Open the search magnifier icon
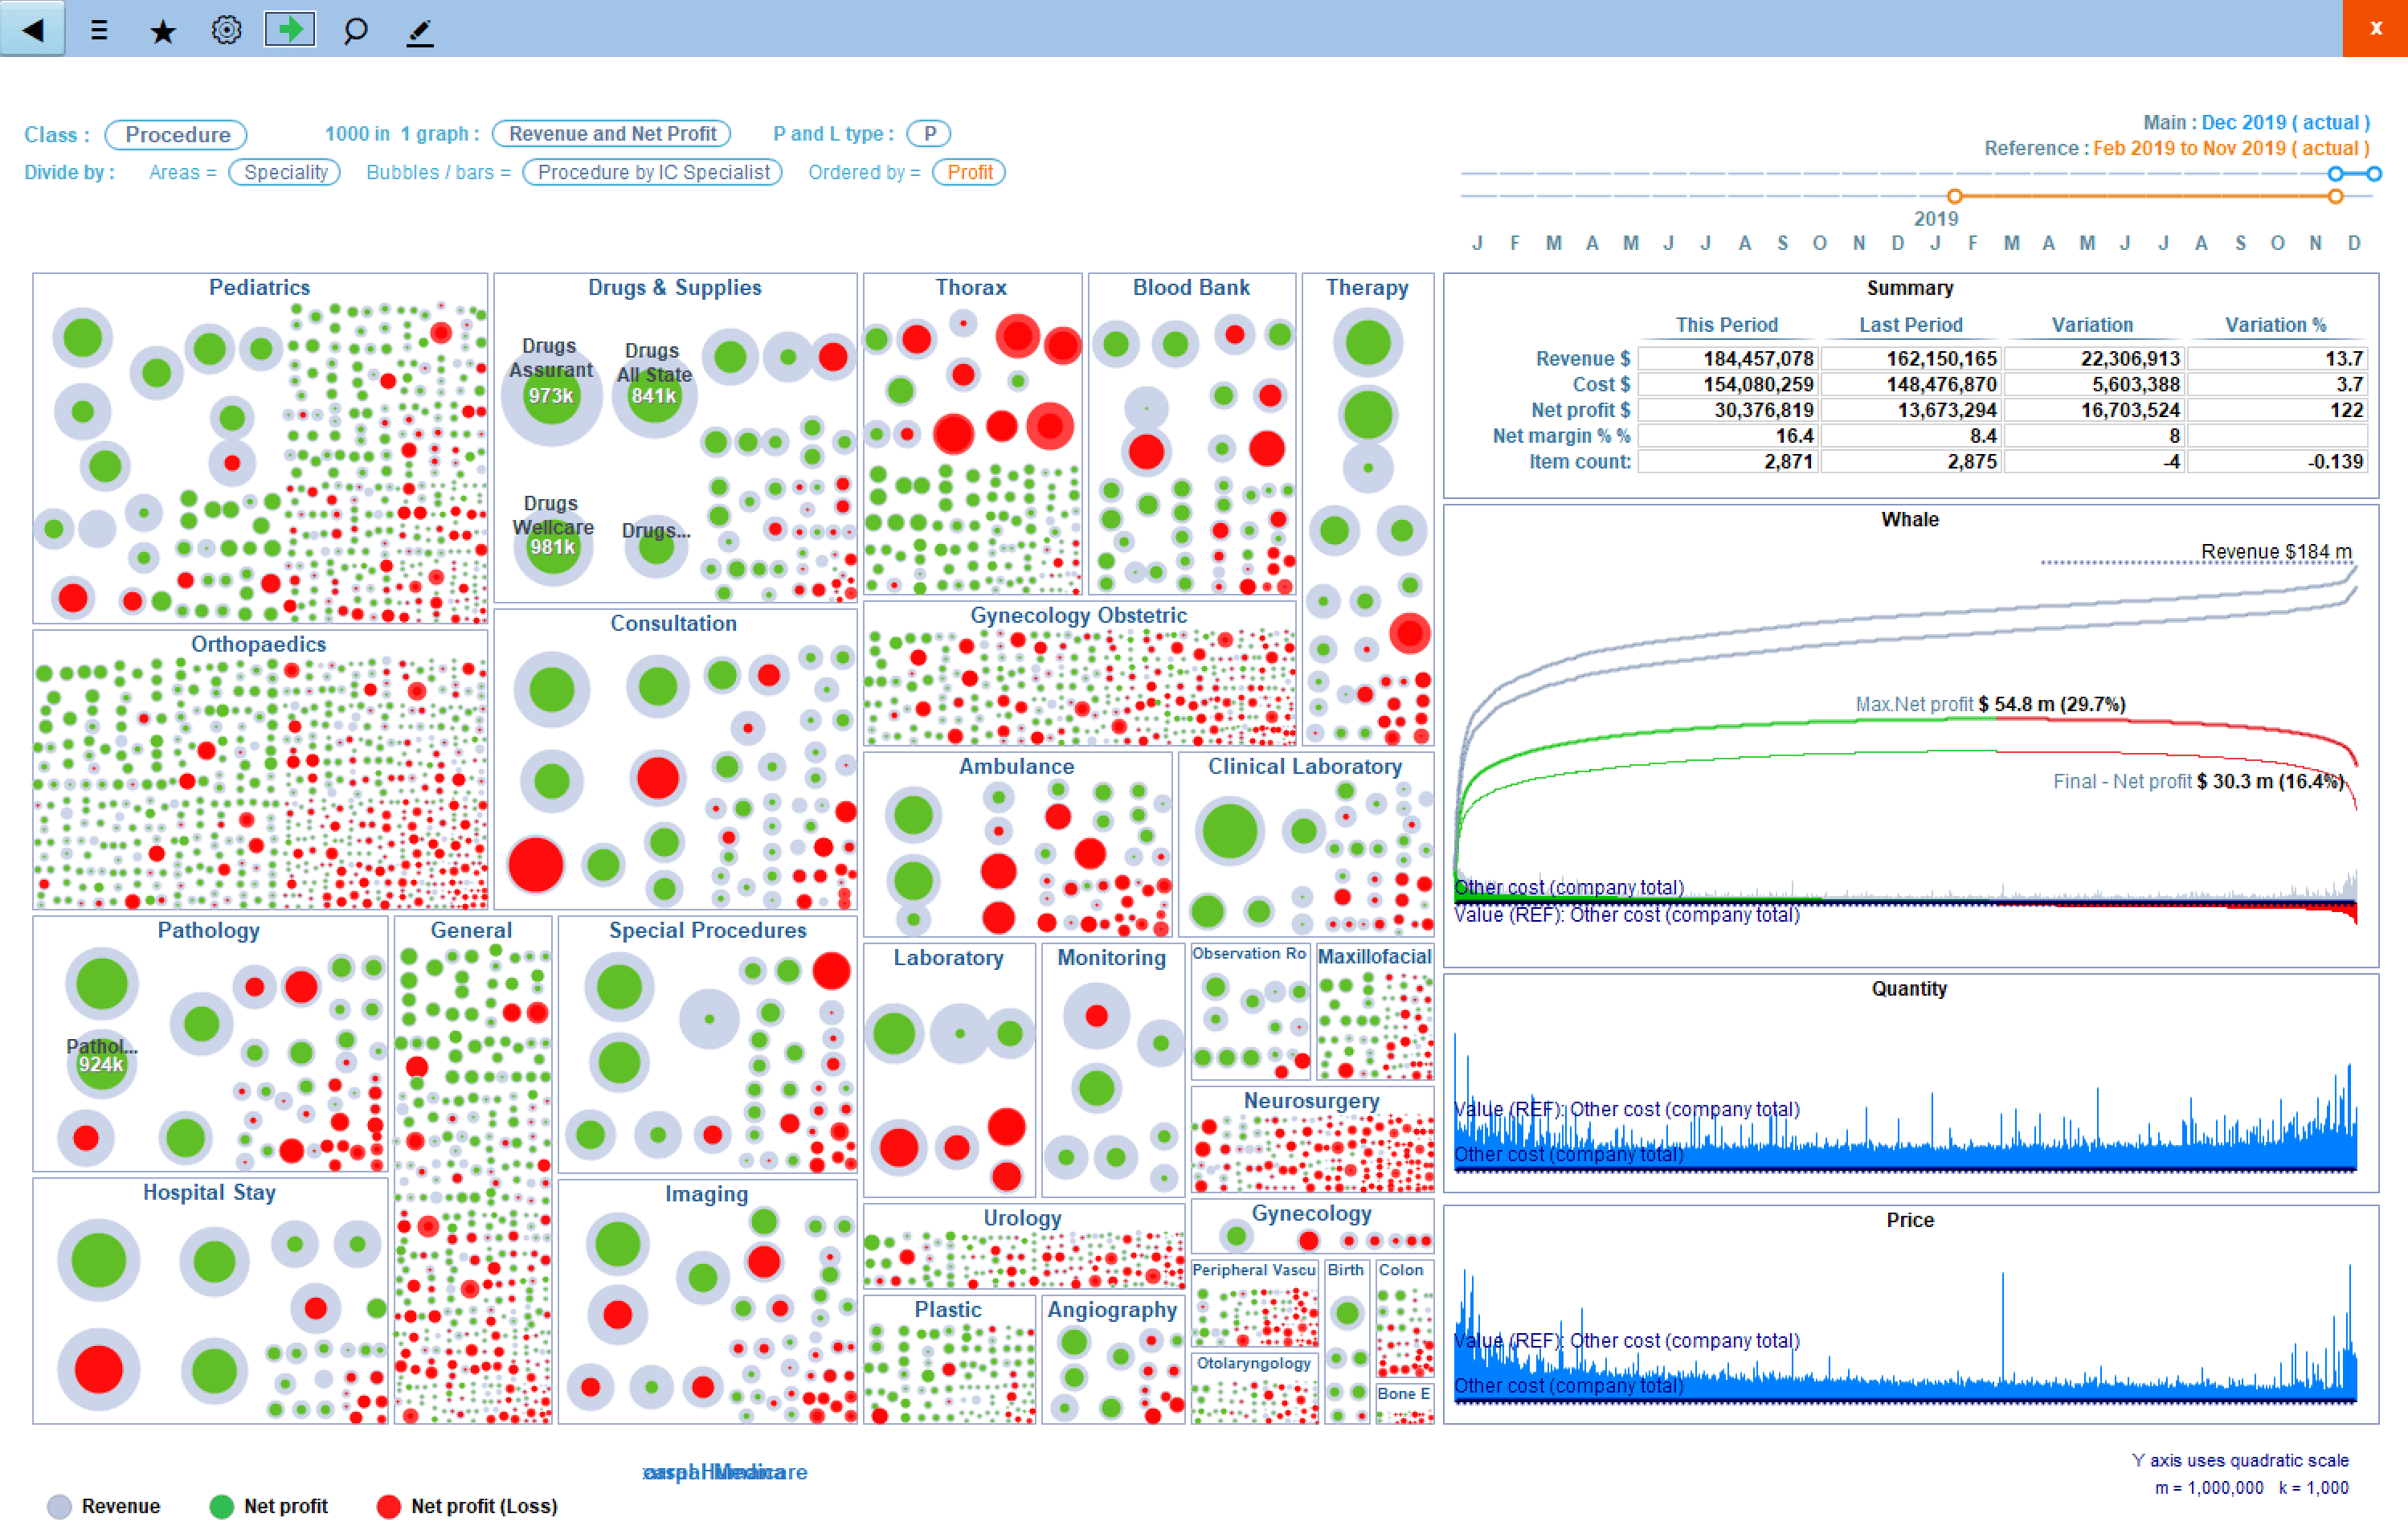2408x1526 pixels. 355,31
